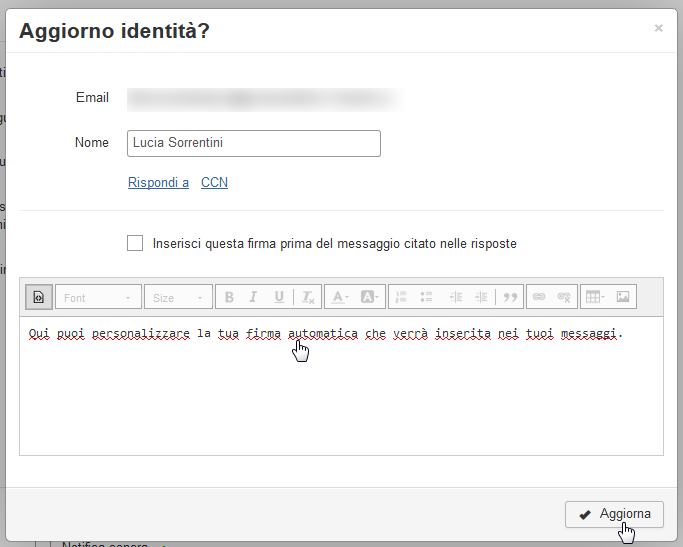
Task: Toggle the HTML source mode icon
Action: (39, 297)
